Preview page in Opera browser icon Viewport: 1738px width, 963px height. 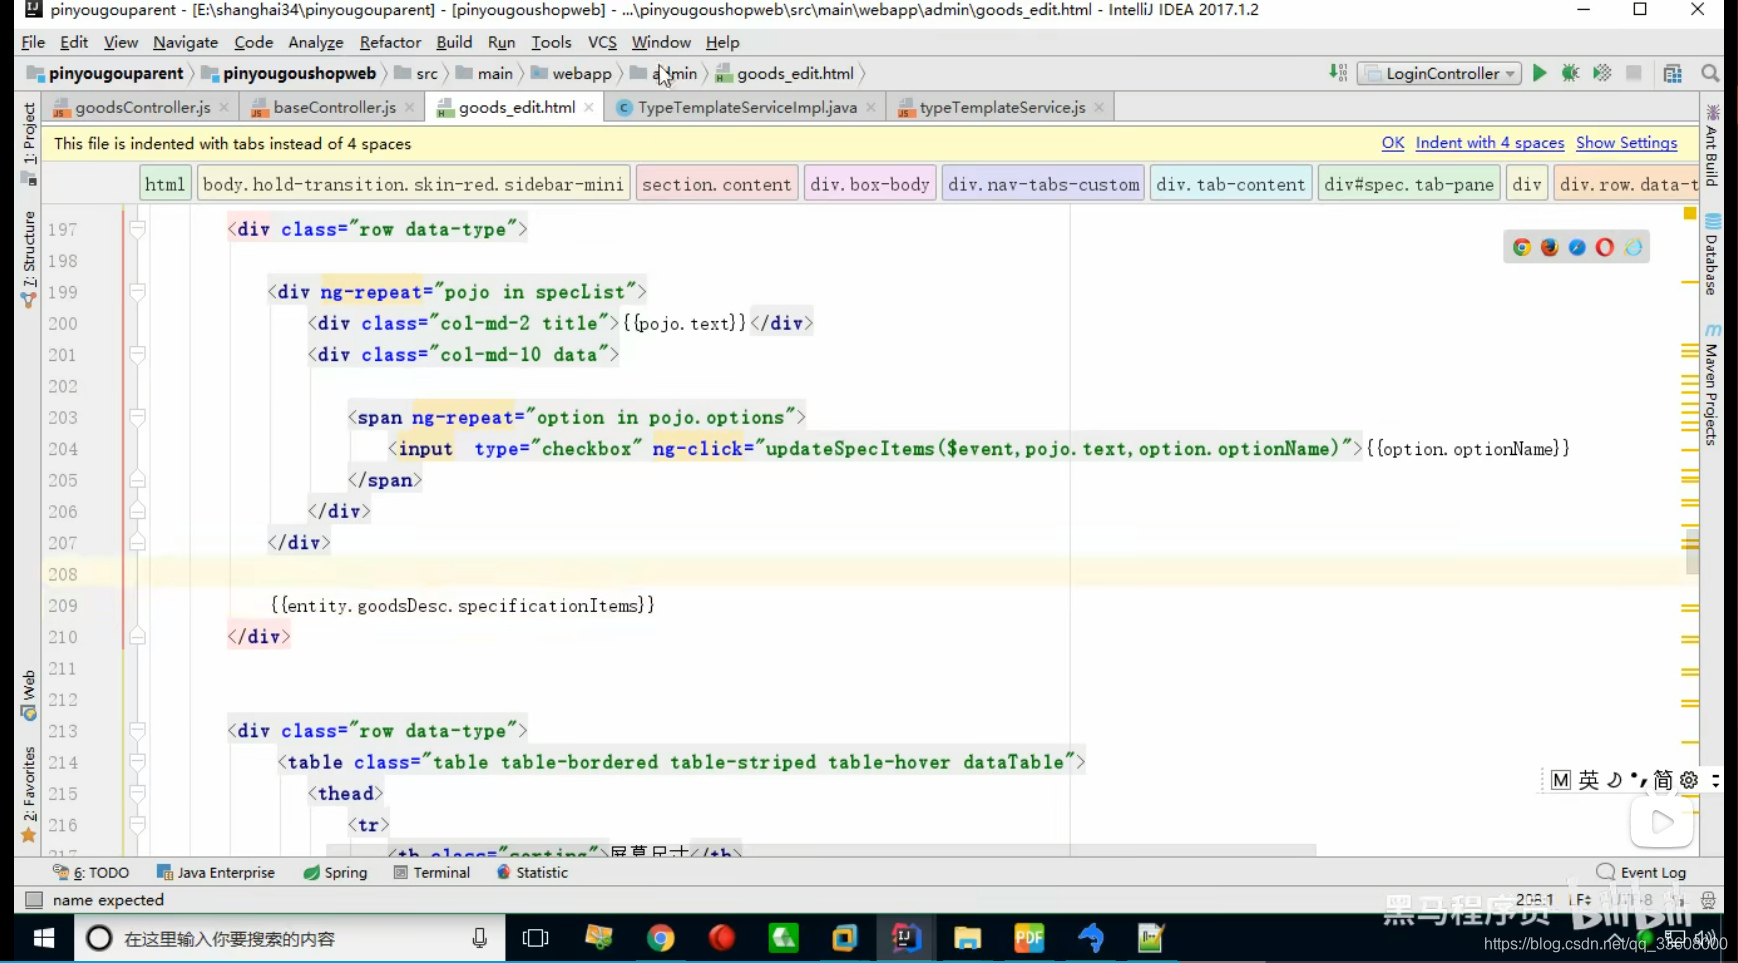tap(1605, 247)
